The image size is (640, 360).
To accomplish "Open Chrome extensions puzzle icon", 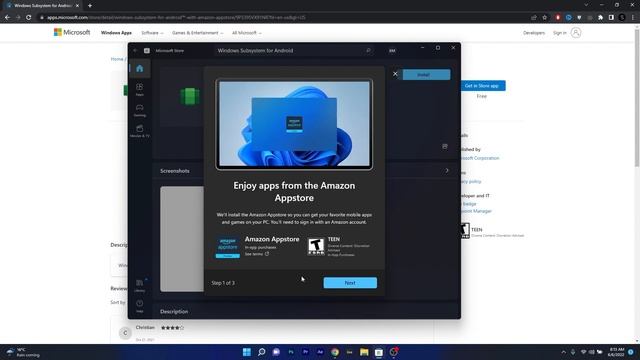I will click(600, 18).
